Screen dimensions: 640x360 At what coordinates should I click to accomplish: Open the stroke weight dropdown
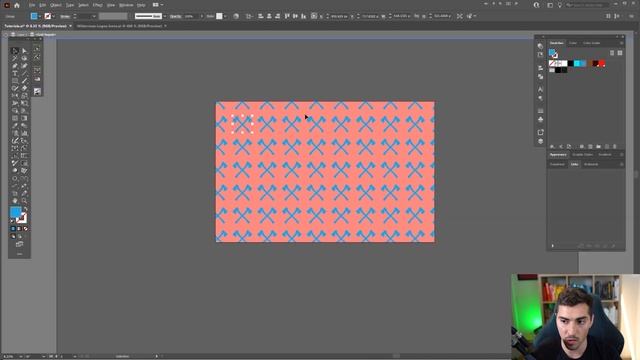[x=94, y=16]
